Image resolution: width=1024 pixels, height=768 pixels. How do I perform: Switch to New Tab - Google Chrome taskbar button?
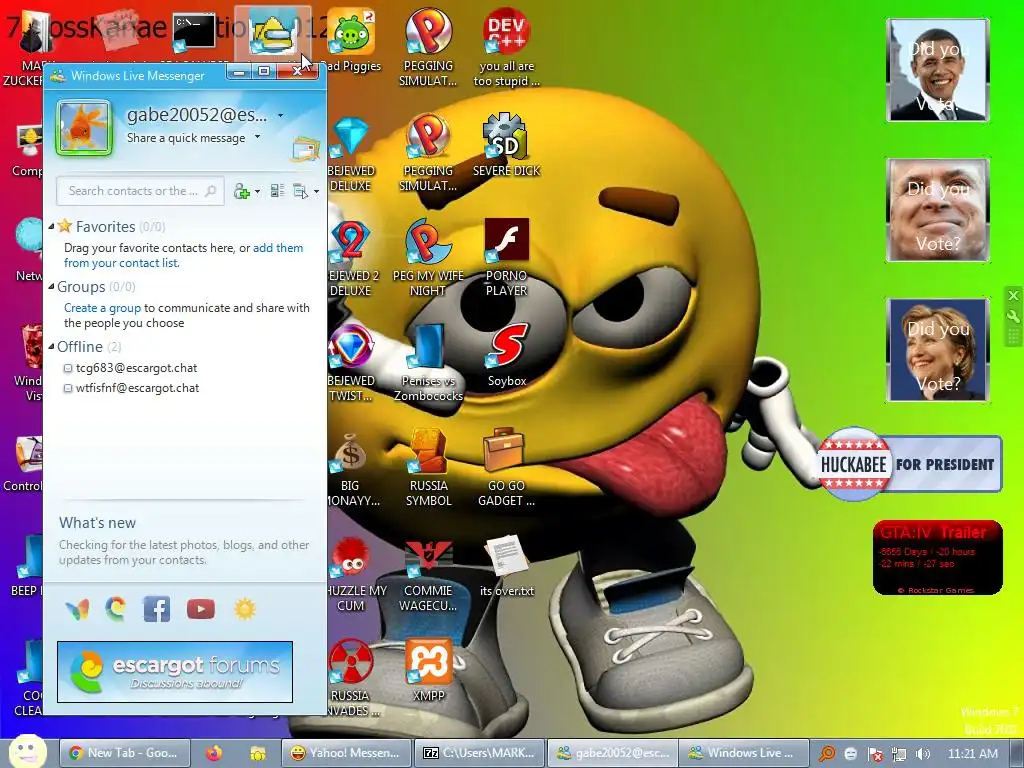(125, 753)
